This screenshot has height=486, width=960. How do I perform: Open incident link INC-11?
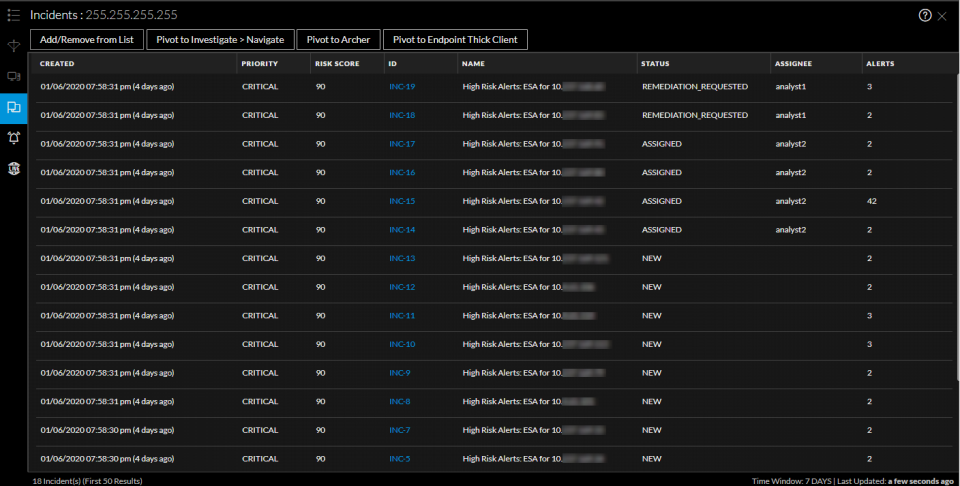pos(402,315)
